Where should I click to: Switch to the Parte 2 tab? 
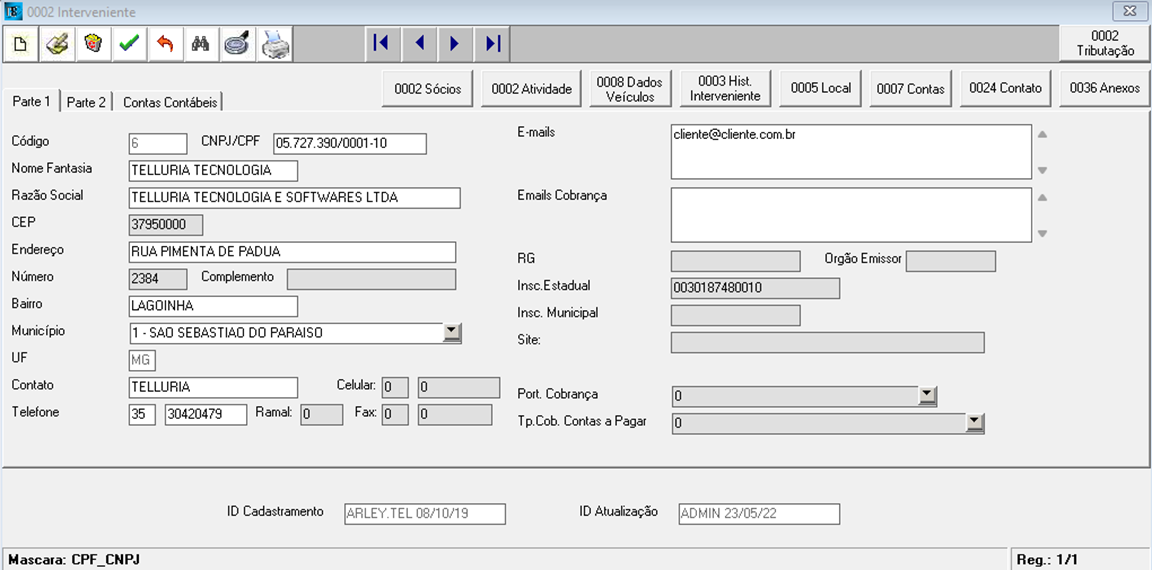86,102
